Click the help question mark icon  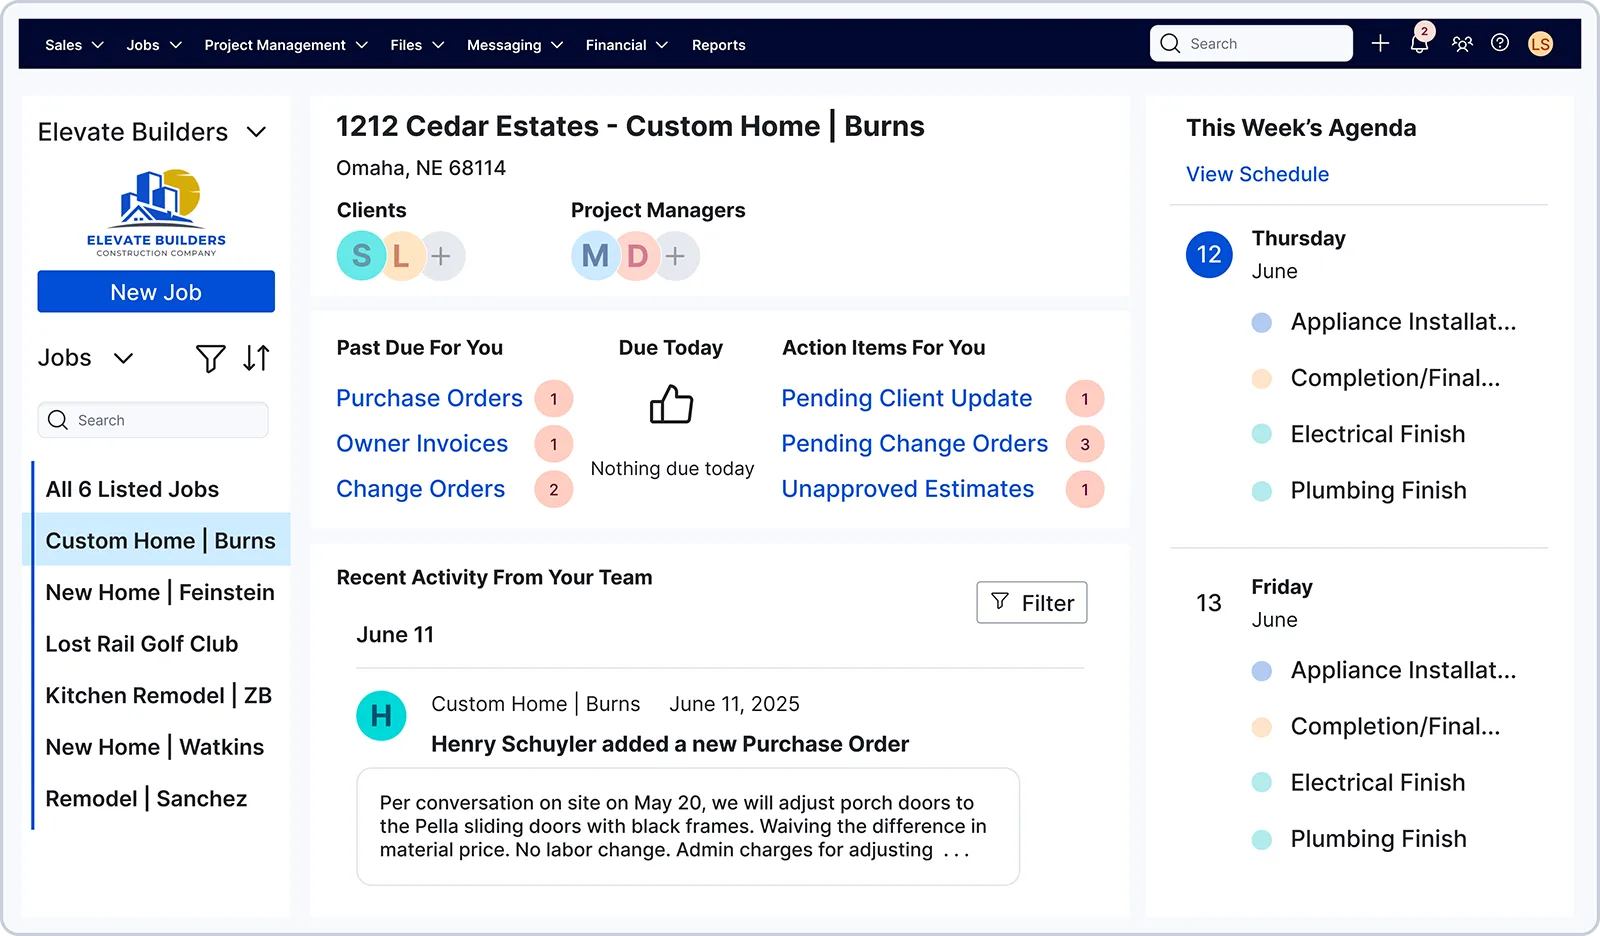1500,43
